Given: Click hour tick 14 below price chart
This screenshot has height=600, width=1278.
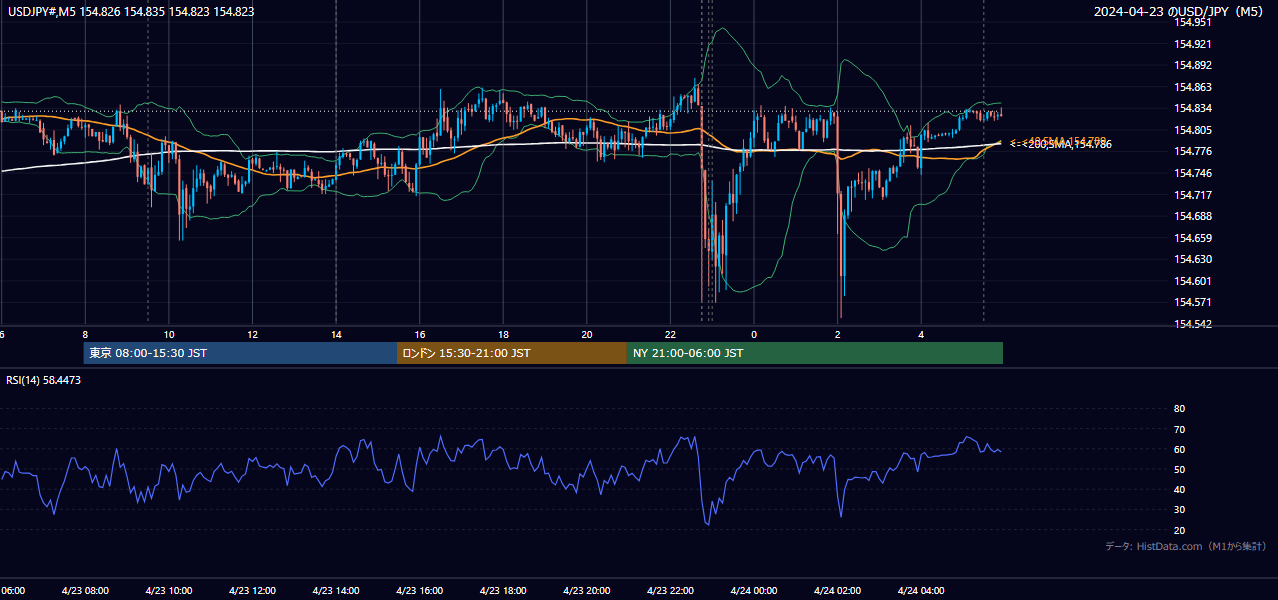Looking at the screenshot, I should pos(337,334).
